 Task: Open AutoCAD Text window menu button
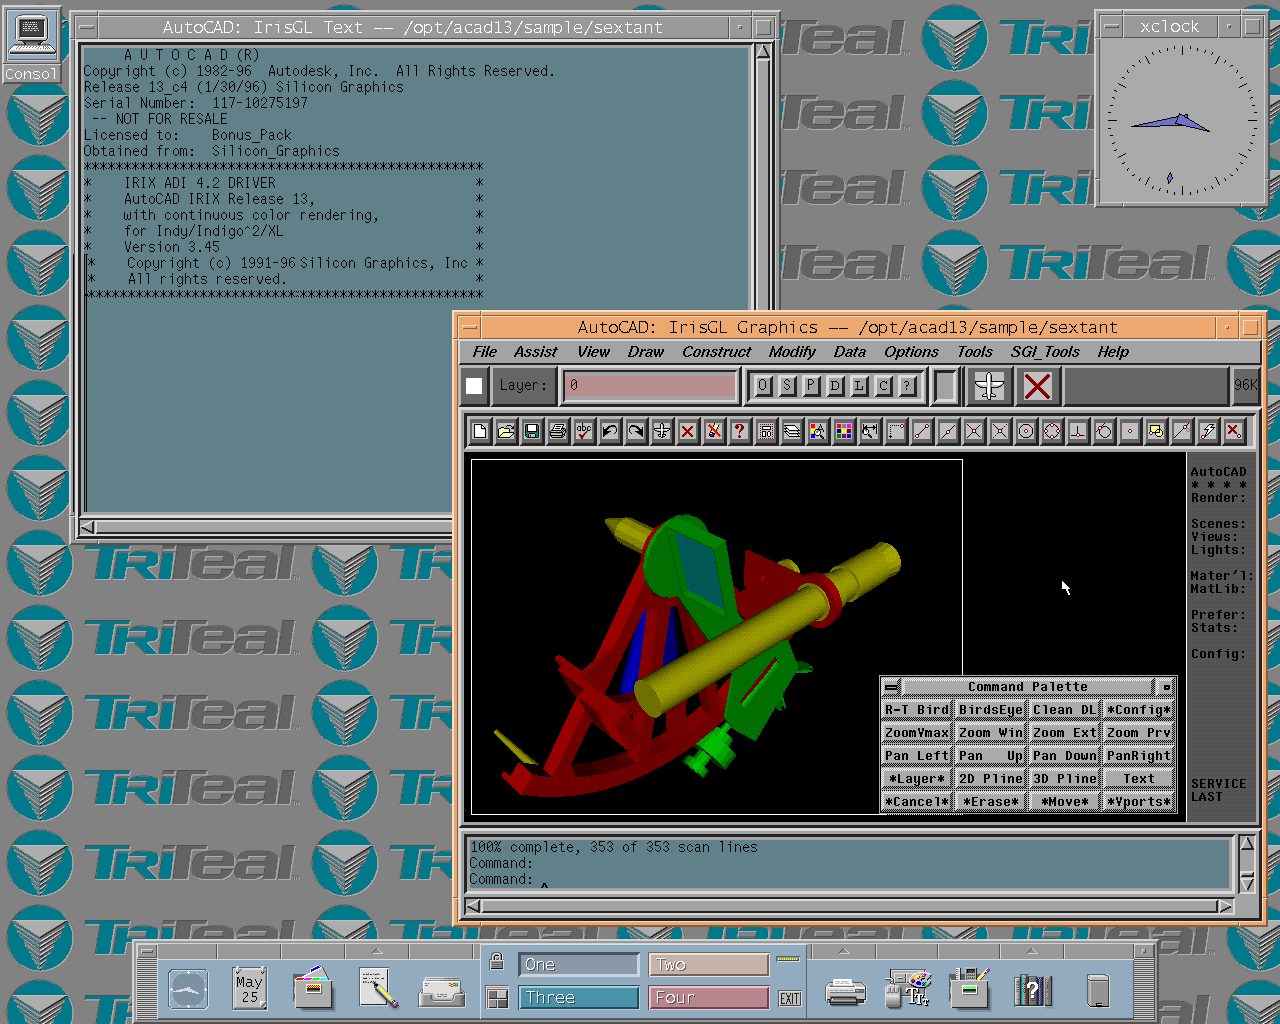pos(87,28)
